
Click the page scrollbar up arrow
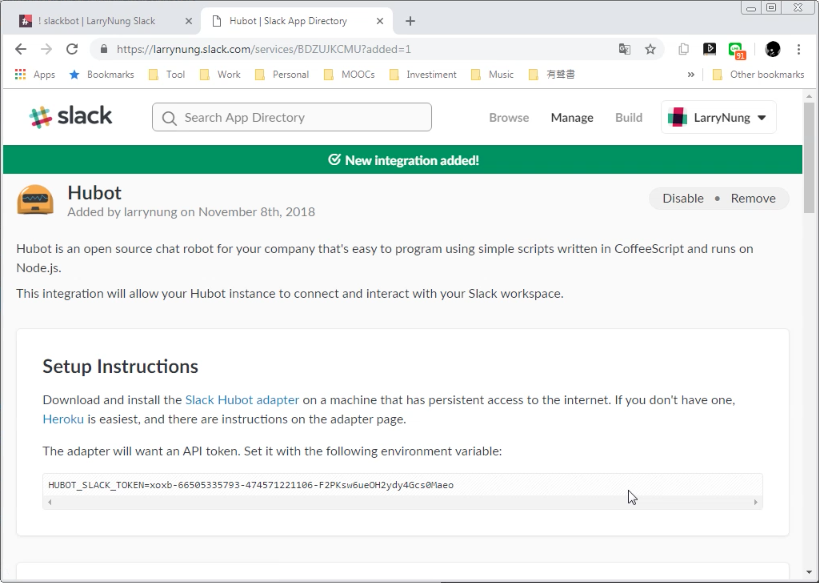click(809, 97)
